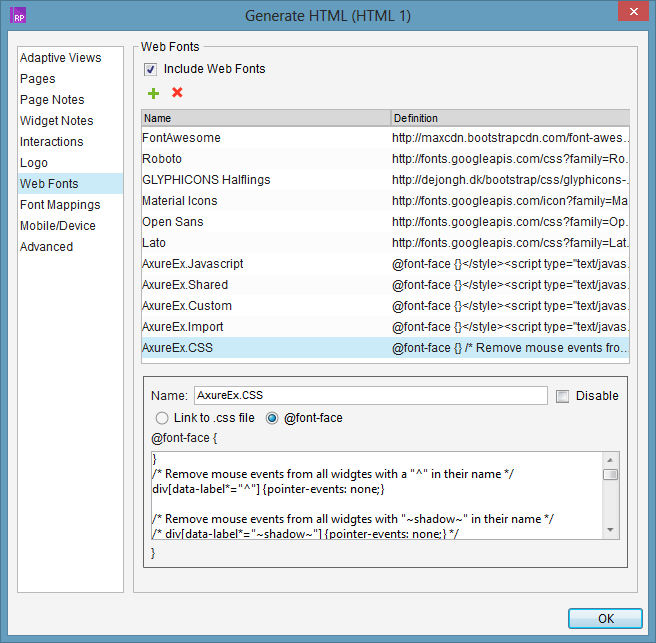Screen dimensions: 656x643
Task: Sort by the Definition column header
Action: pos(508,118)
